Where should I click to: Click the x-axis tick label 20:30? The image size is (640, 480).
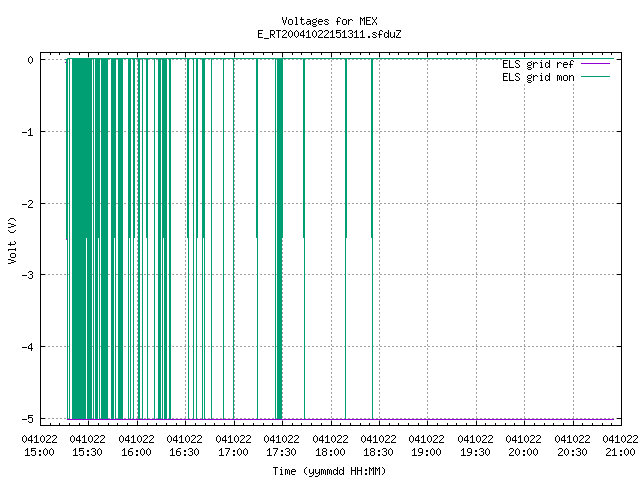coord(572,452)
